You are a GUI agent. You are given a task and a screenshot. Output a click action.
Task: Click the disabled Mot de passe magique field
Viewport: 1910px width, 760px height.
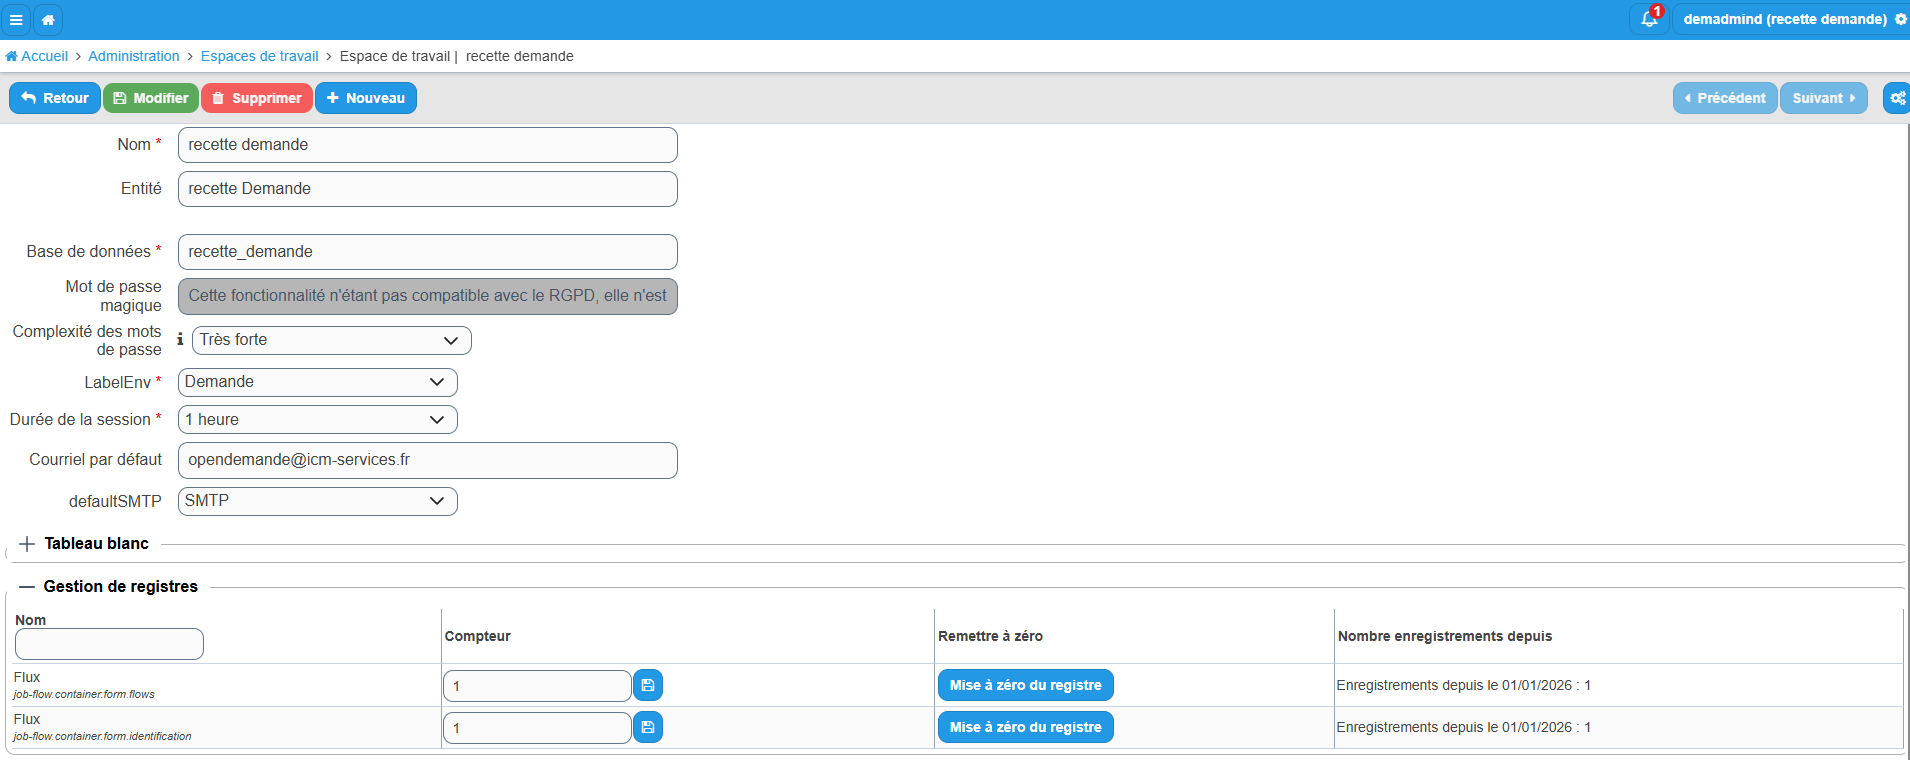point(427,296)
